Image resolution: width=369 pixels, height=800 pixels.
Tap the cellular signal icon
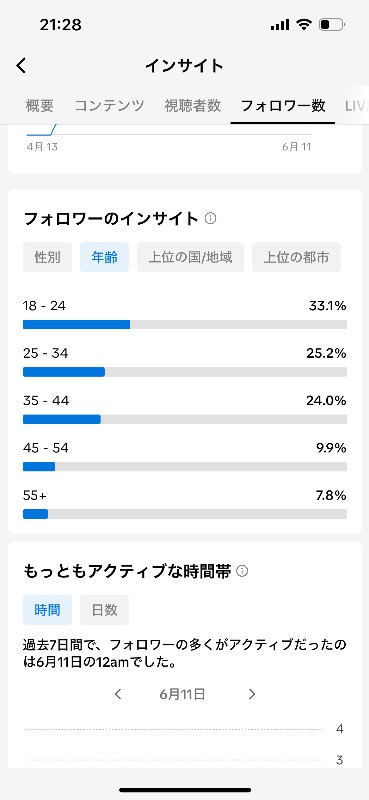pyautogui.click(x=280, y=25)
